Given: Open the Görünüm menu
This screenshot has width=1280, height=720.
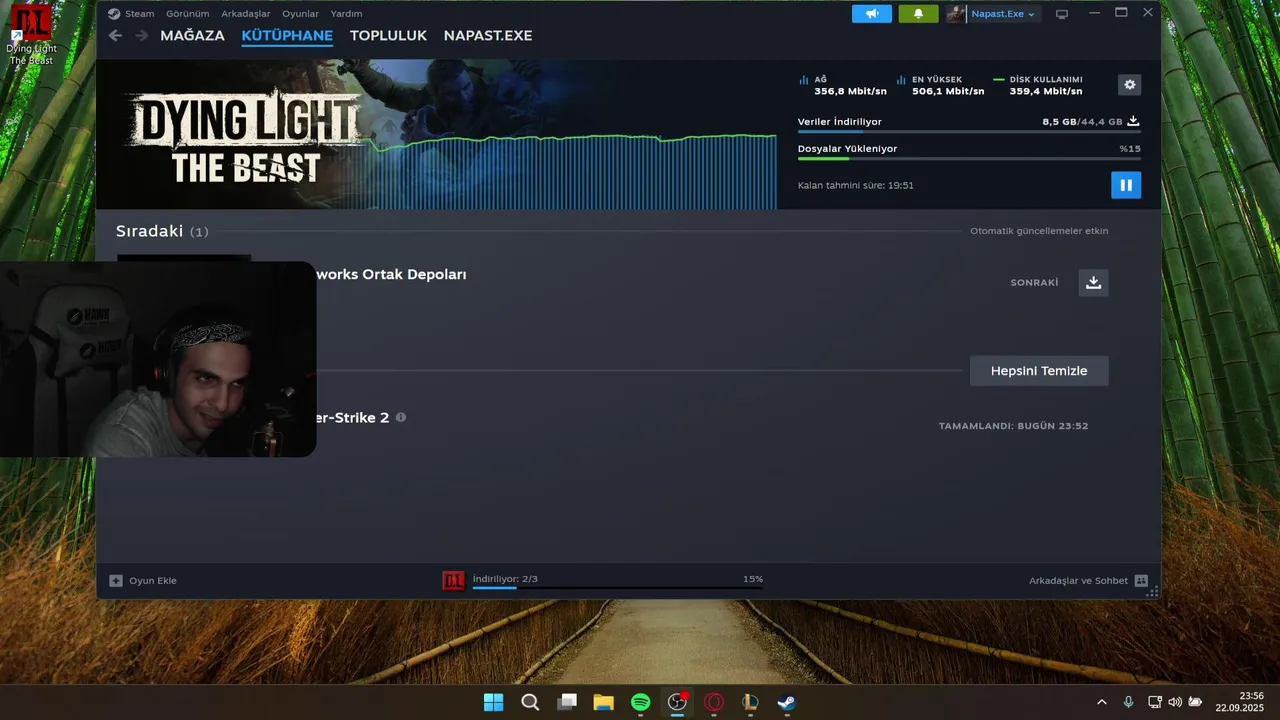Looking at the screenshot, I should tap(187, 14).
